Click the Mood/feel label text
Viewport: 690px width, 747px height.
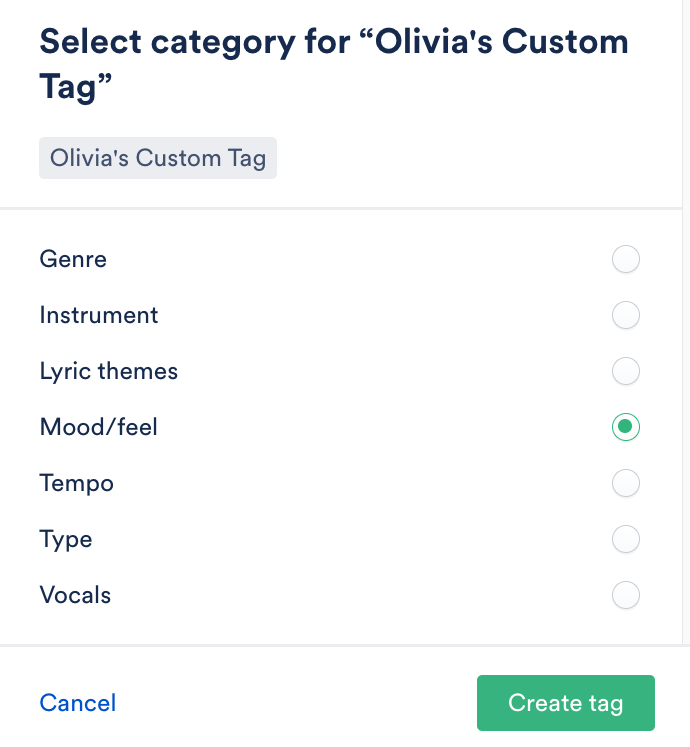click(99, 428)
